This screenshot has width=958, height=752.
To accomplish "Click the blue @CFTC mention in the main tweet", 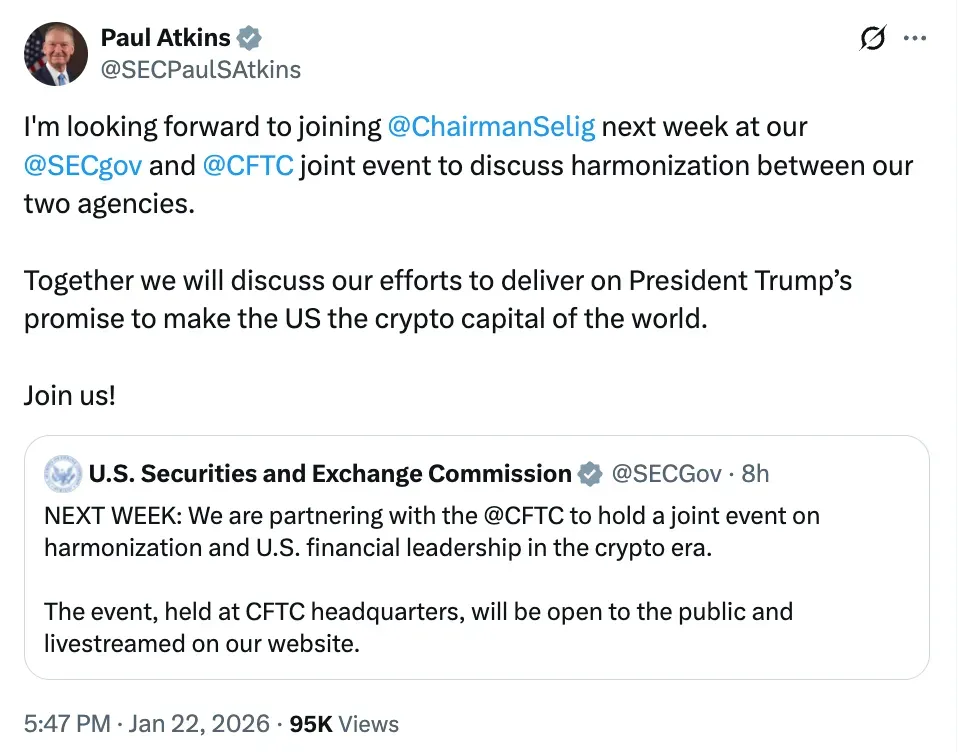I will coord(248,165).
